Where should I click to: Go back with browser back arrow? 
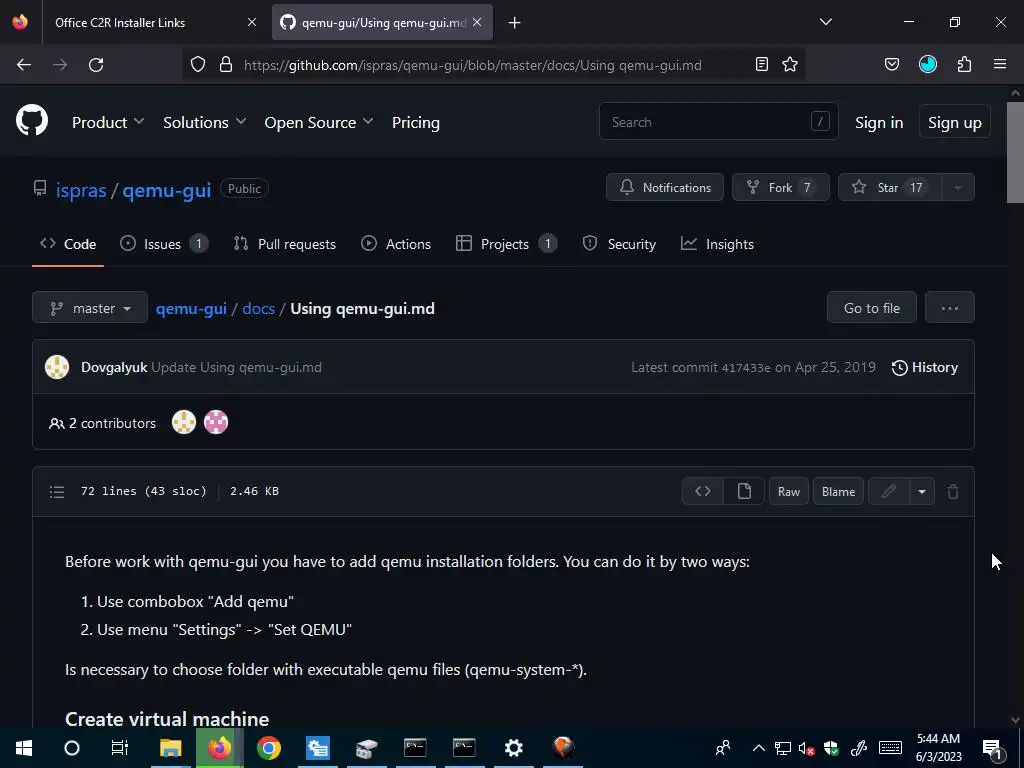coord(24,65)
